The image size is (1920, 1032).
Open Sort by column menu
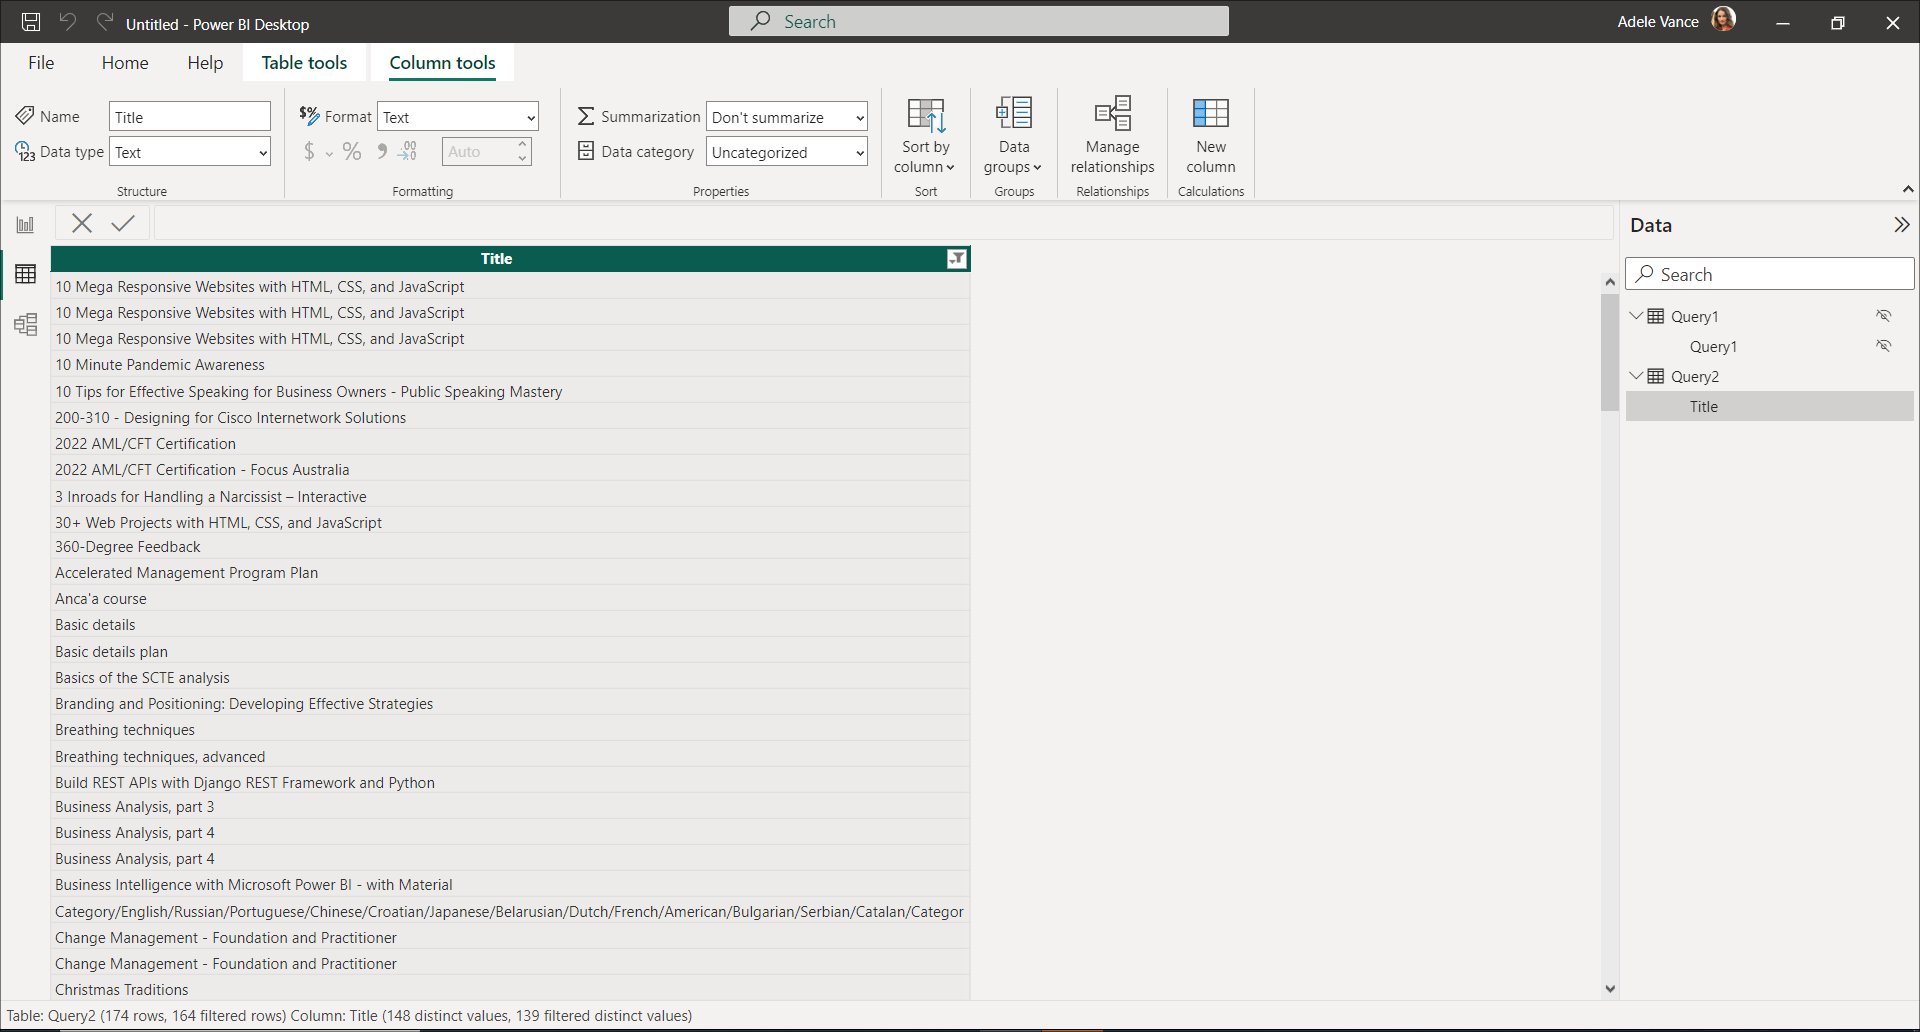click(925, 135)
